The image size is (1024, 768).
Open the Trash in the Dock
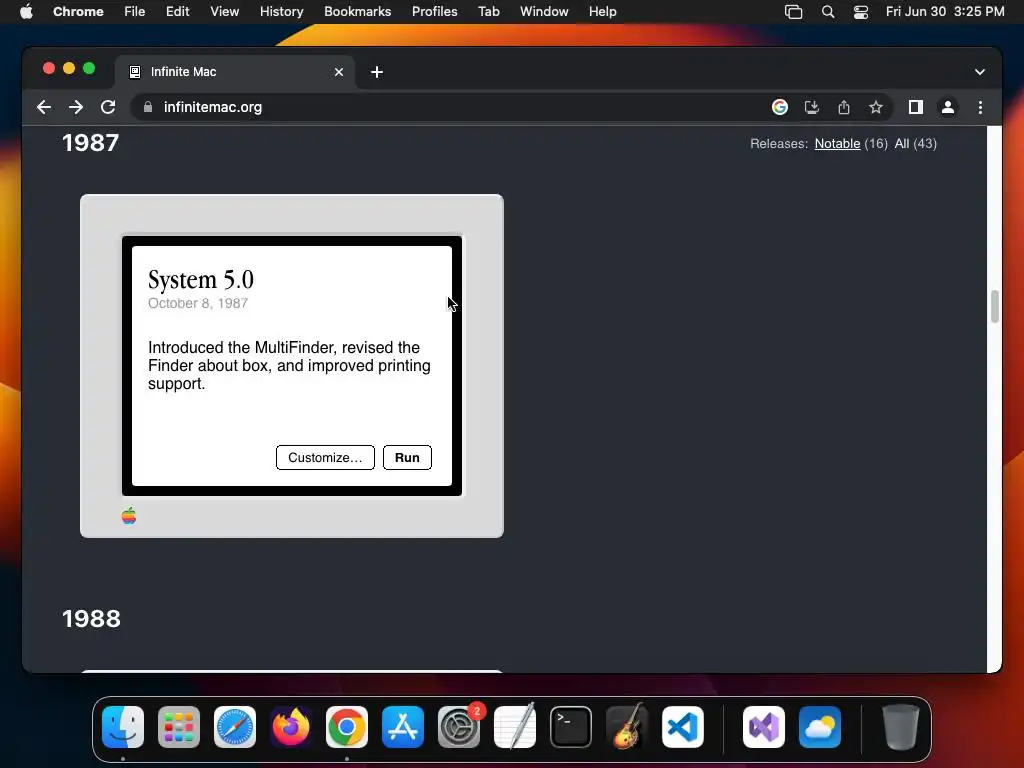click(x=901, y=727)
